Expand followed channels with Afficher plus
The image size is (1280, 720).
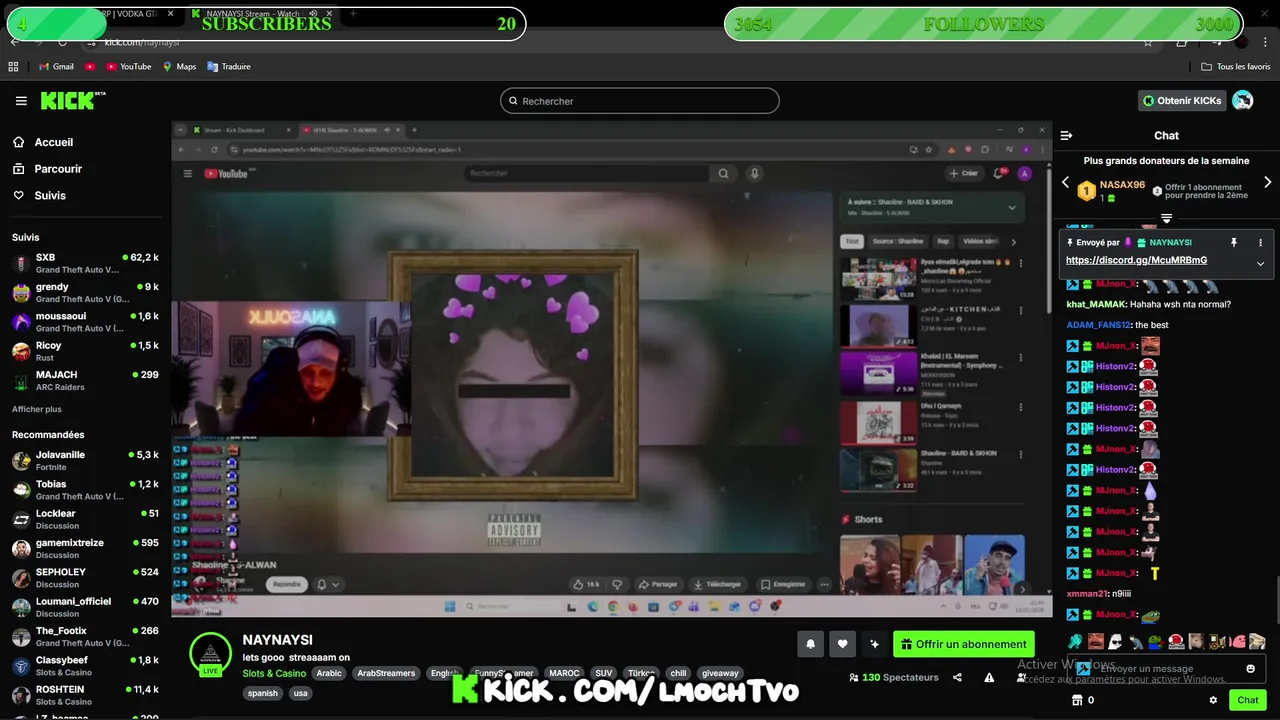[36, 409]
